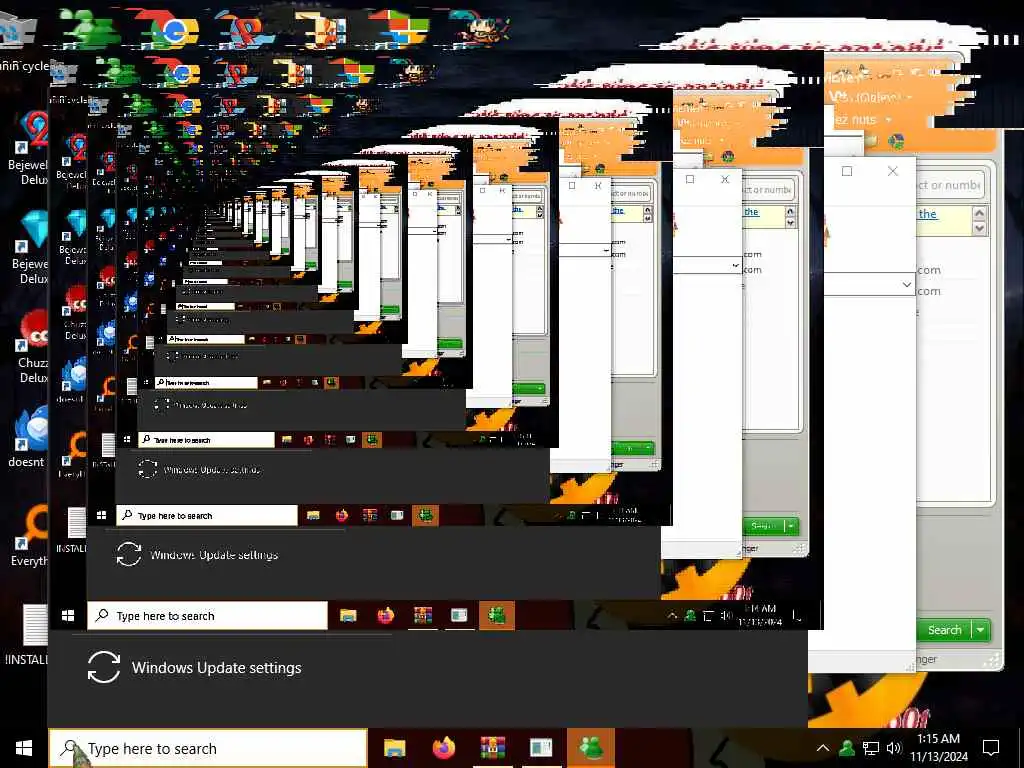
Task: Focus the search box on the nested taskbar showing 1:14 AM
Action: [207, 616]
